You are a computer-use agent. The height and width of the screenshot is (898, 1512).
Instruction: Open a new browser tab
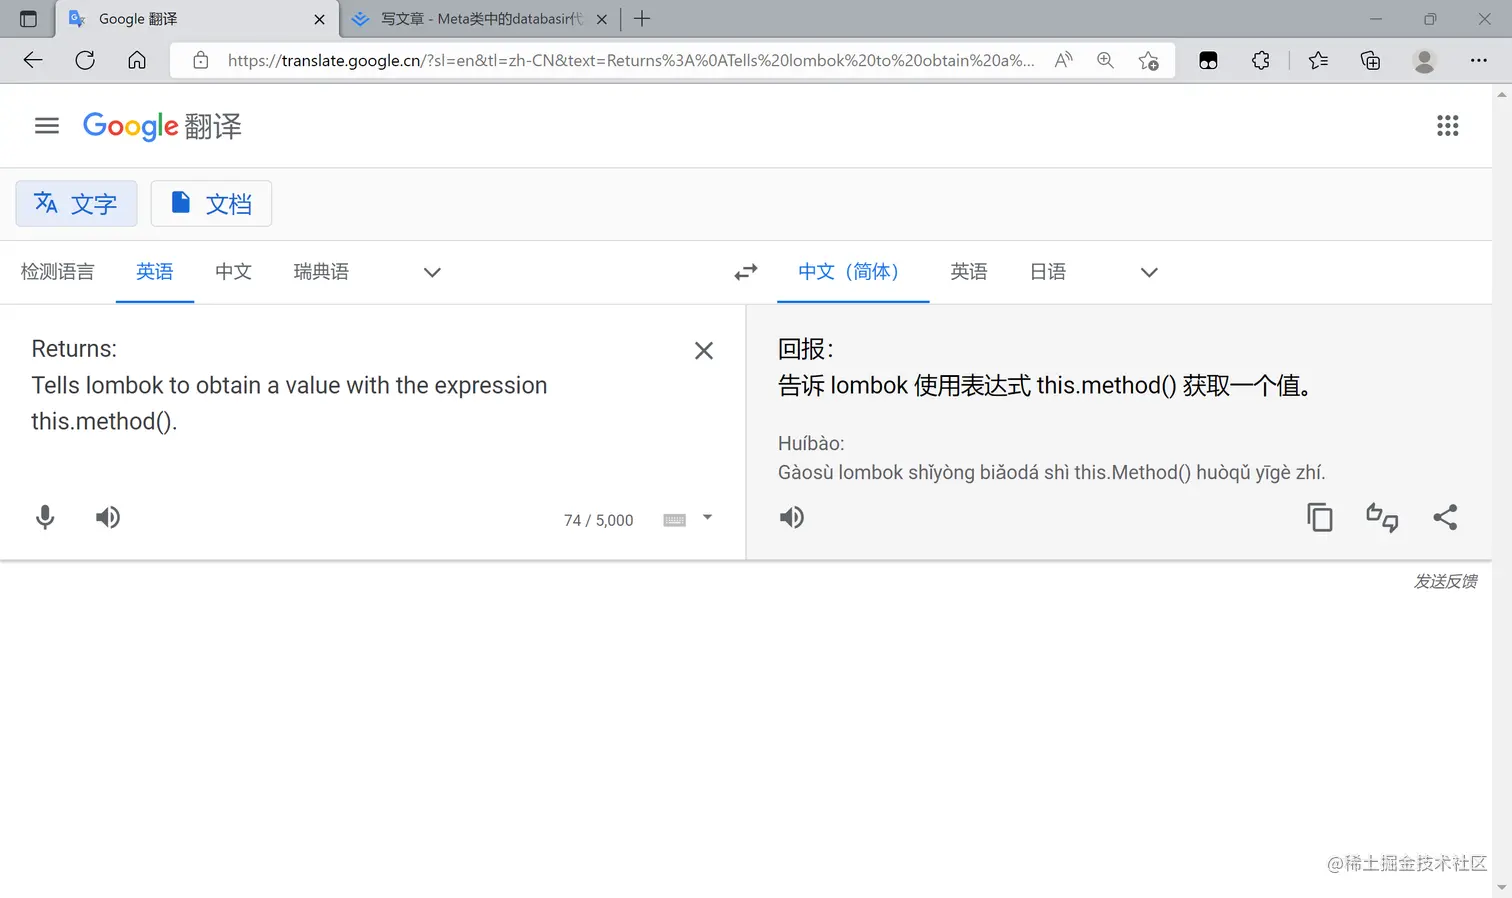click(642, 19)
